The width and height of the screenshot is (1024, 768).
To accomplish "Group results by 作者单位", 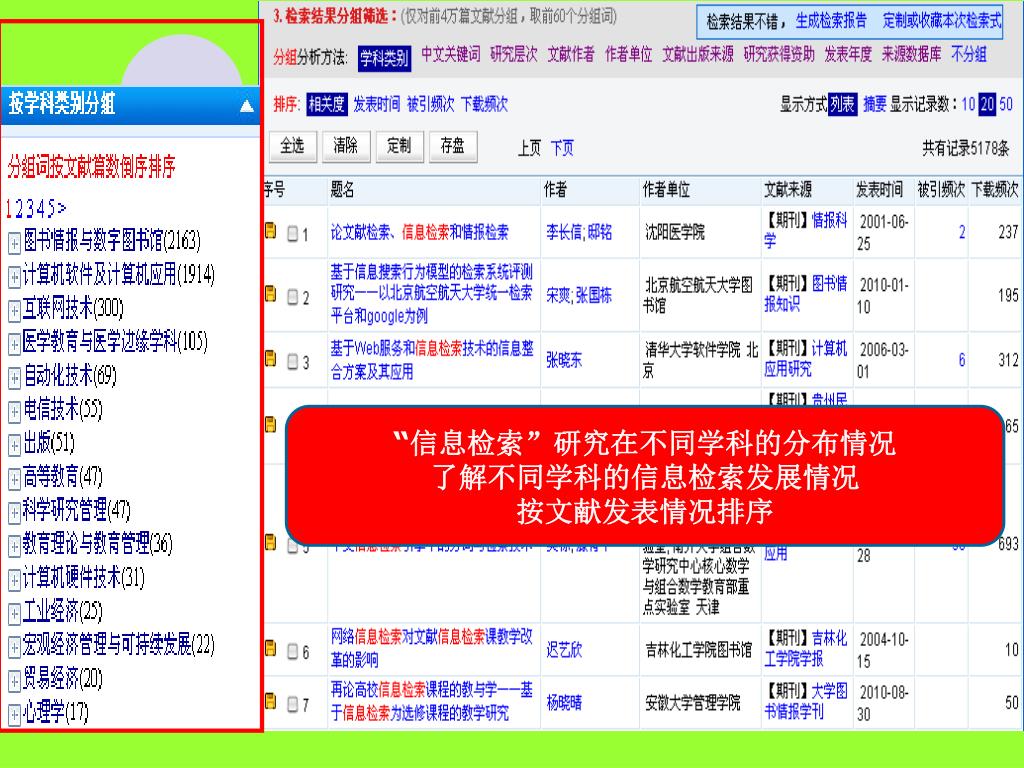I will pos(628,54).
